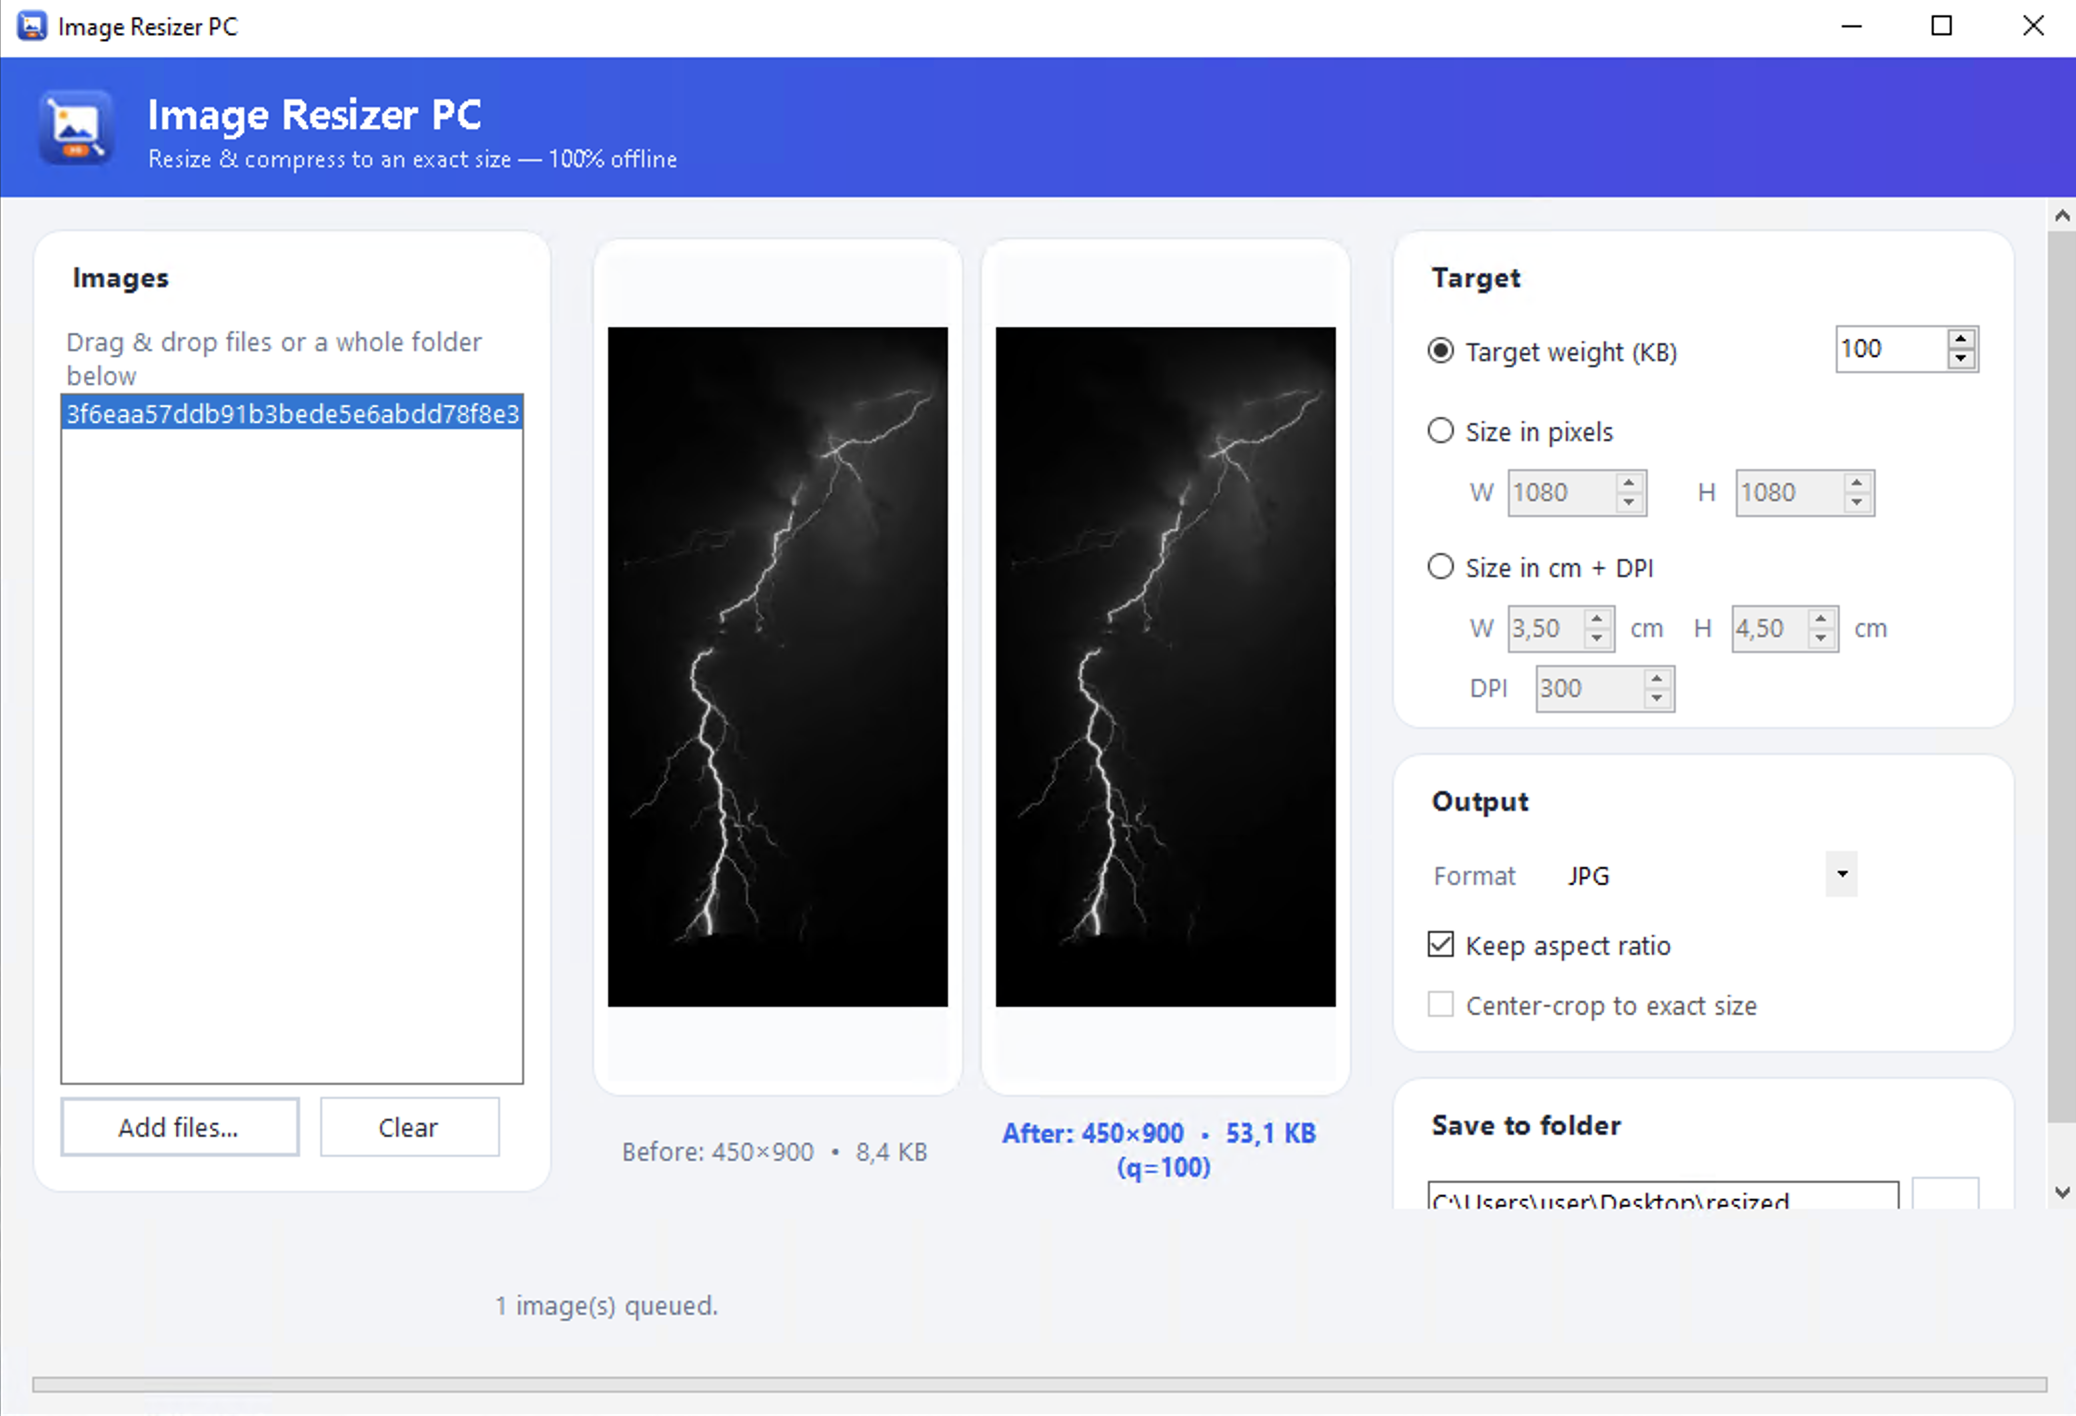2076x1416 pixels.
Task: Click the Clear button
Action: [x=409, y=1127]
